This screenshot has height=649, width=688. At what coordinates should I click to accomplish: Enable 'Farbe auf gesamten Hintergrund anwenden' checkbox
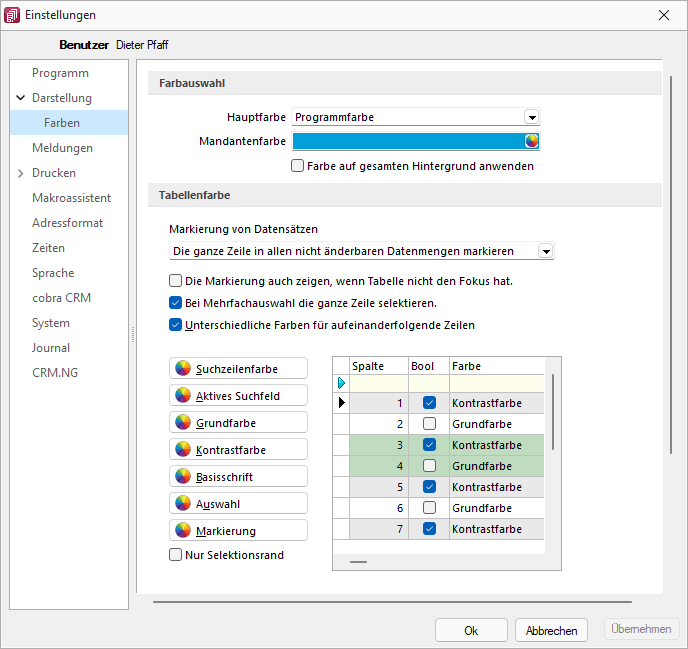298,166
